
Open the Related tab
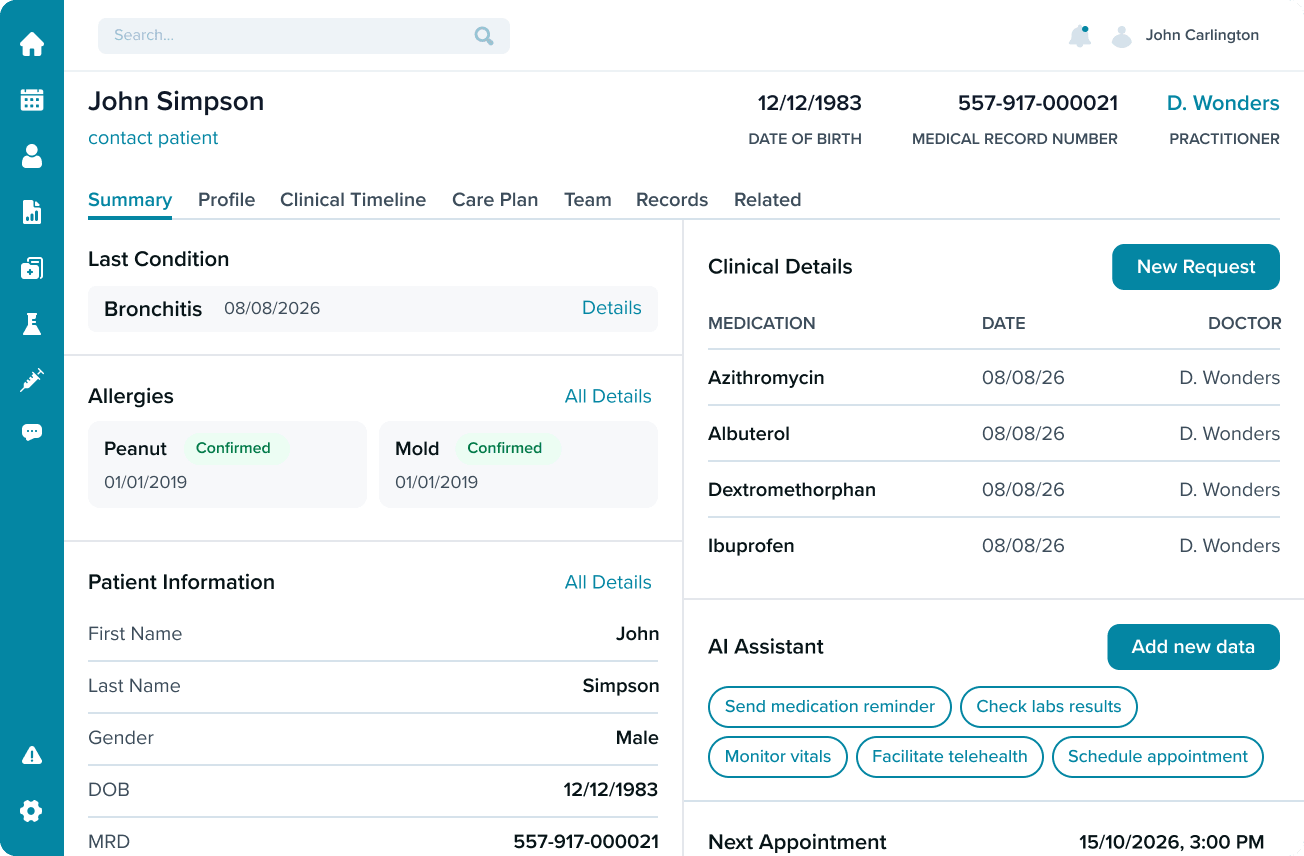point(767,200)
